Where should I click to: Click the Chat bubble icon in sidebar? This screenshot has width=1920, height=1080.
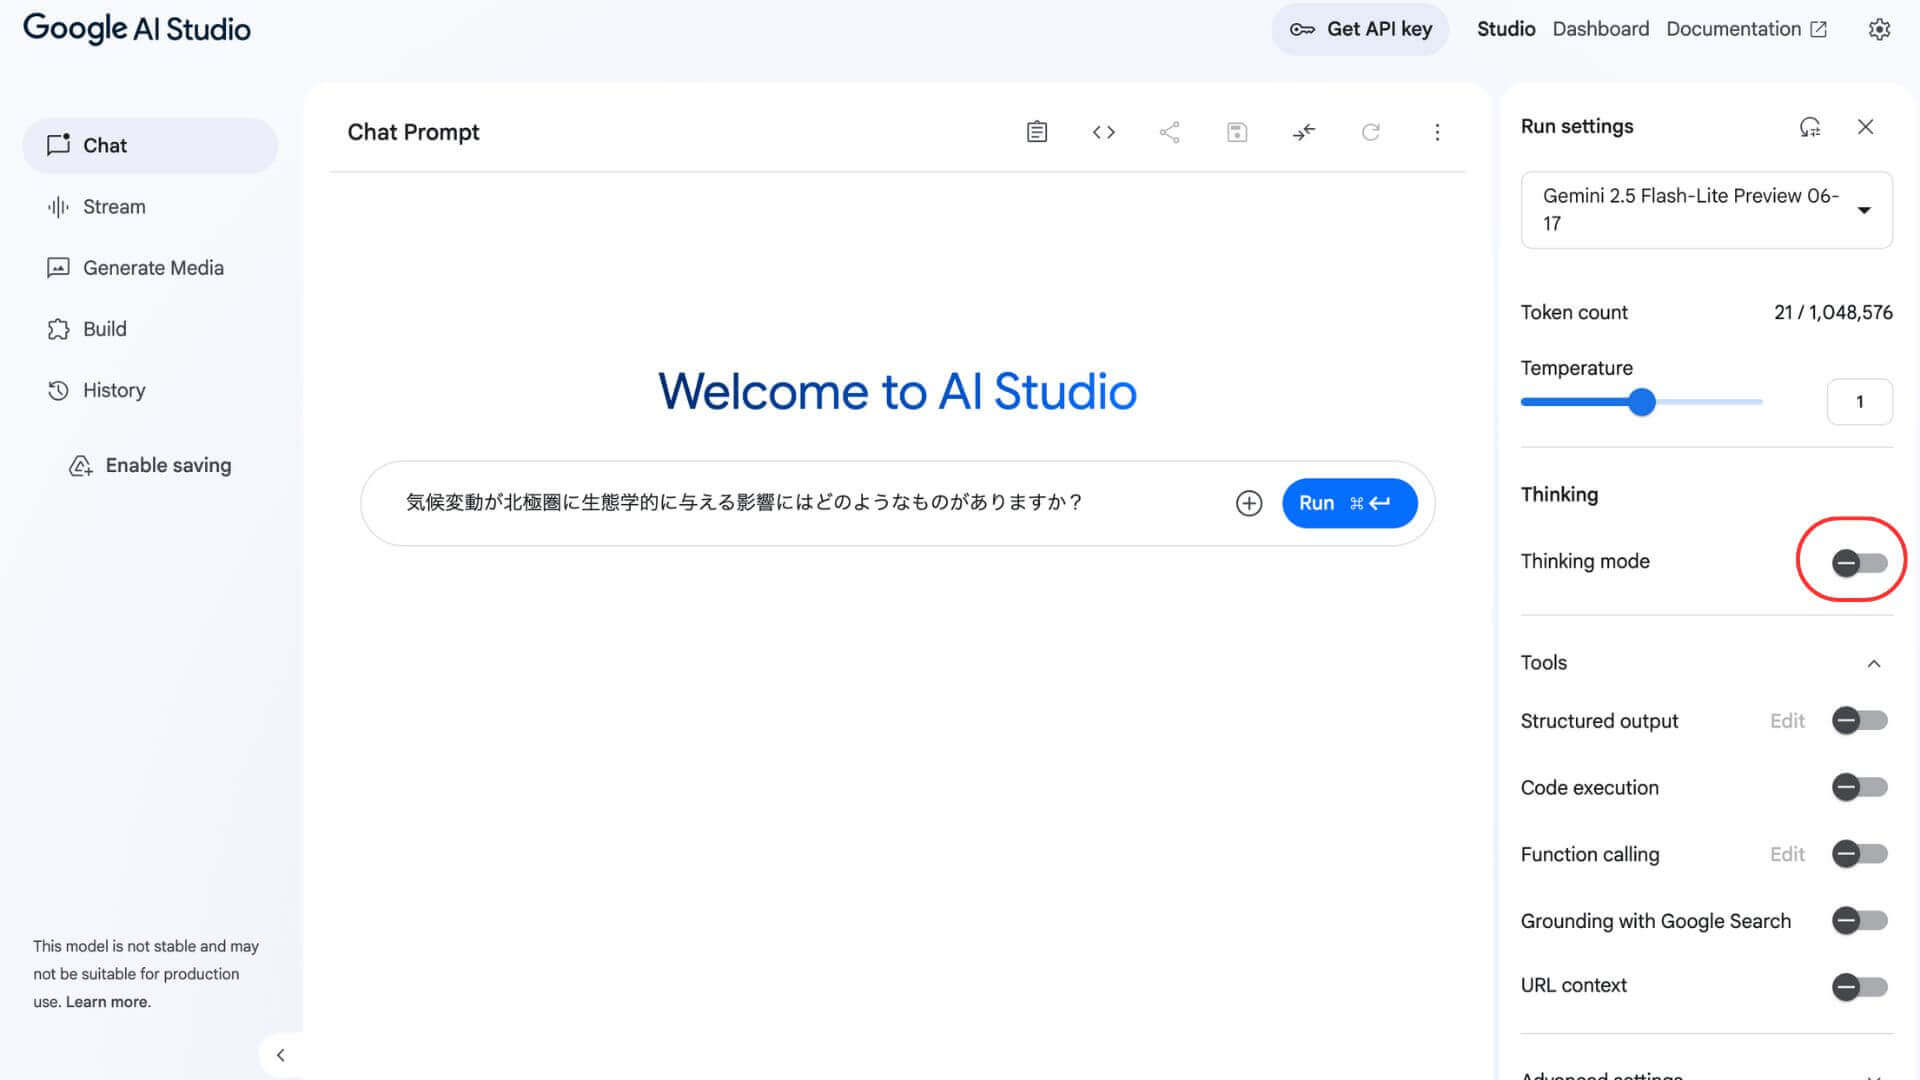(x=59, y=145)
